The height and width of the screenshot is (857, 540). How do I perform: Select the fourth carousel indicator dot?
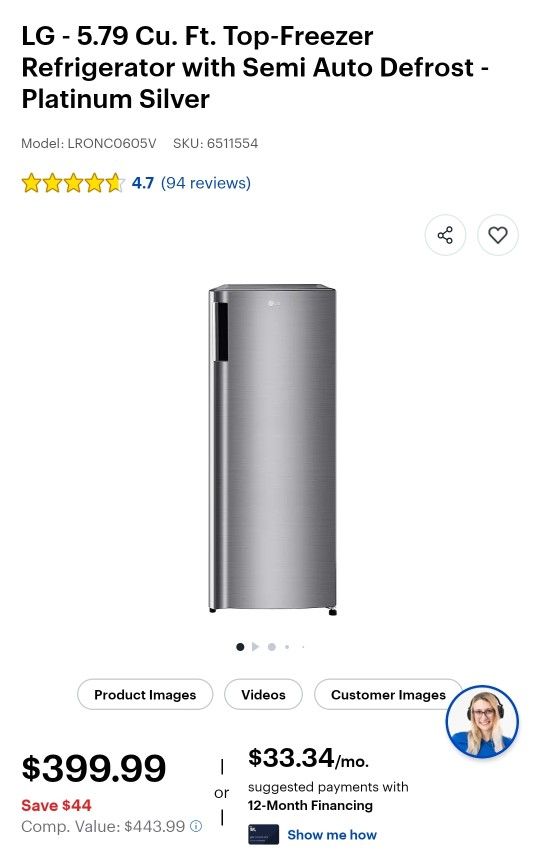pos(287,647)
